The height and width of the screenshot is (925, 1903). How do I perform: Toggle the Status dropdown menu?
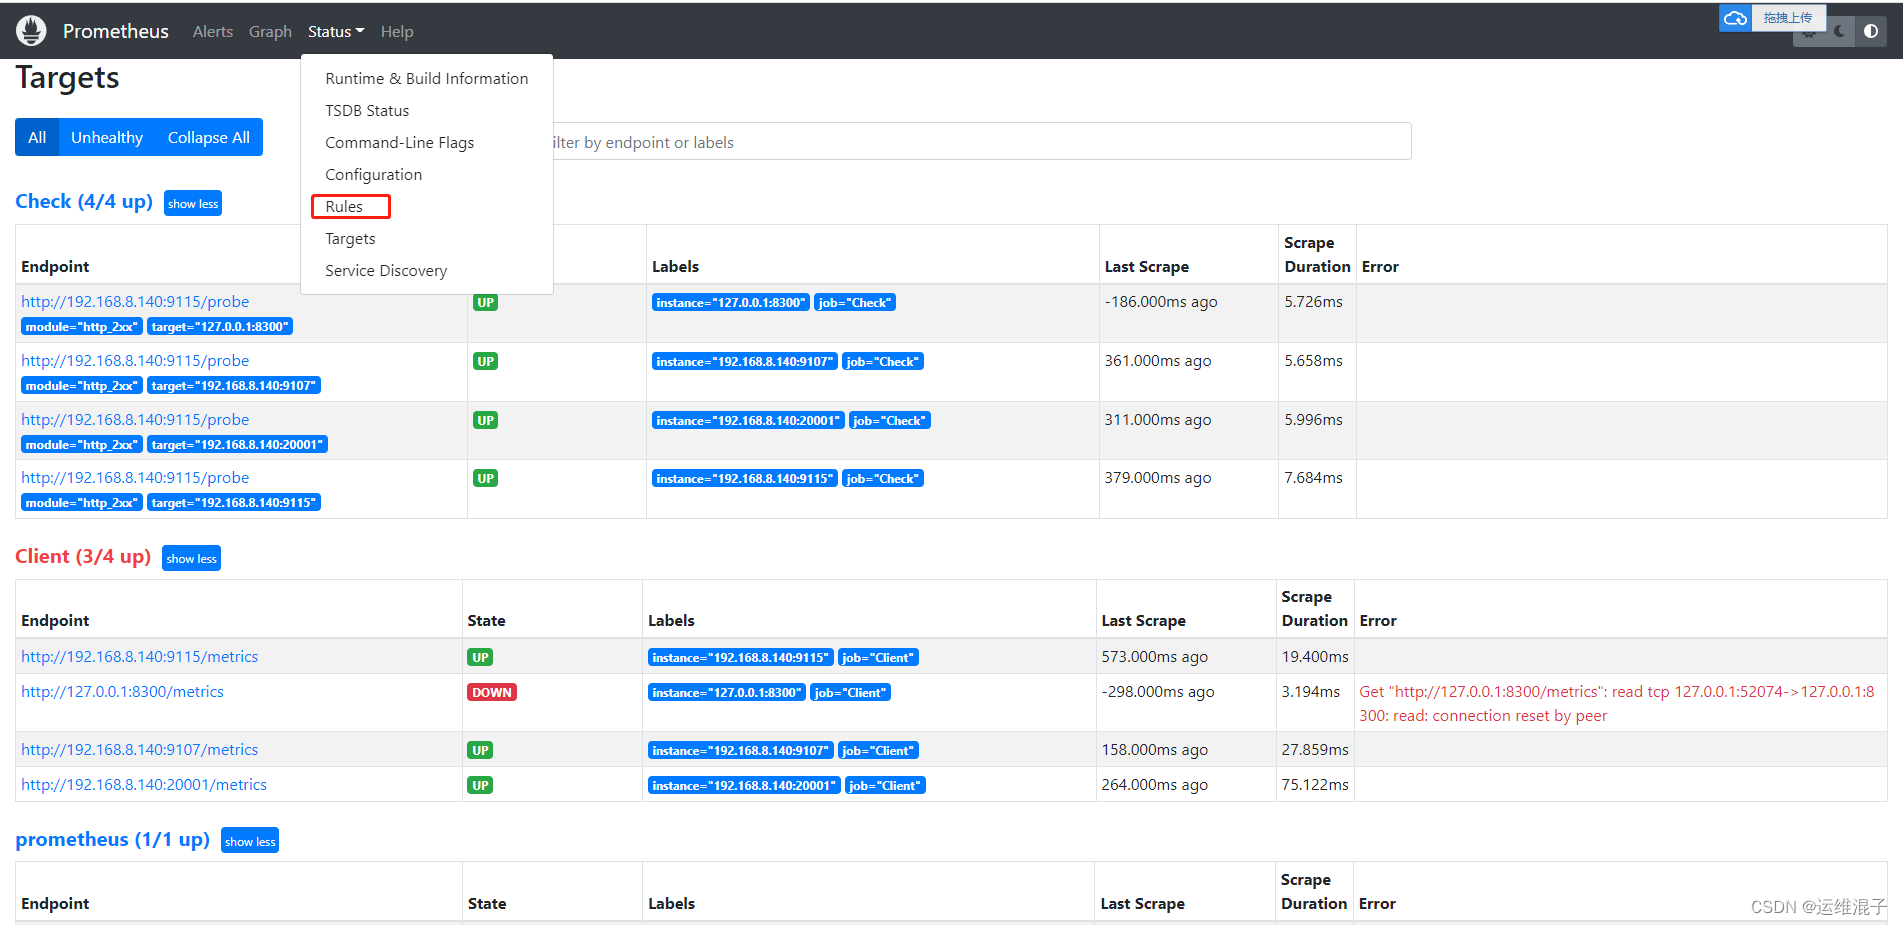click(x=336, y=32)
